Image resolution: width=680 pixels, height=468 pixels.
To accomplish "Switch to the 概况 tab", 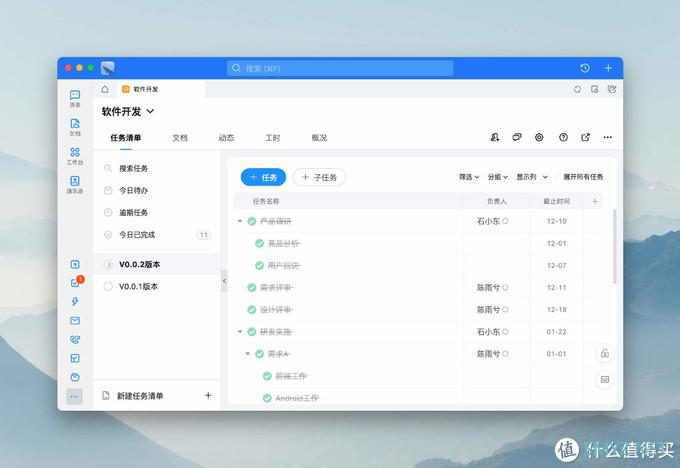I will point(319,138).
